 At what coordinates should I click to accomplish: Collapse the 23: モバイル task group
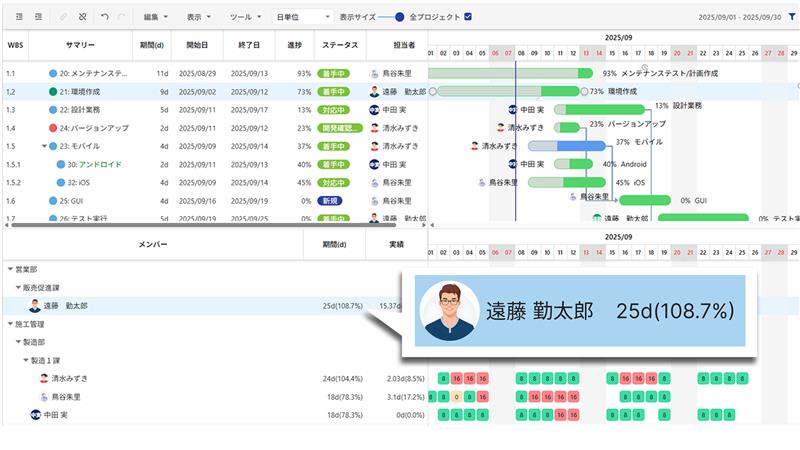43,146
